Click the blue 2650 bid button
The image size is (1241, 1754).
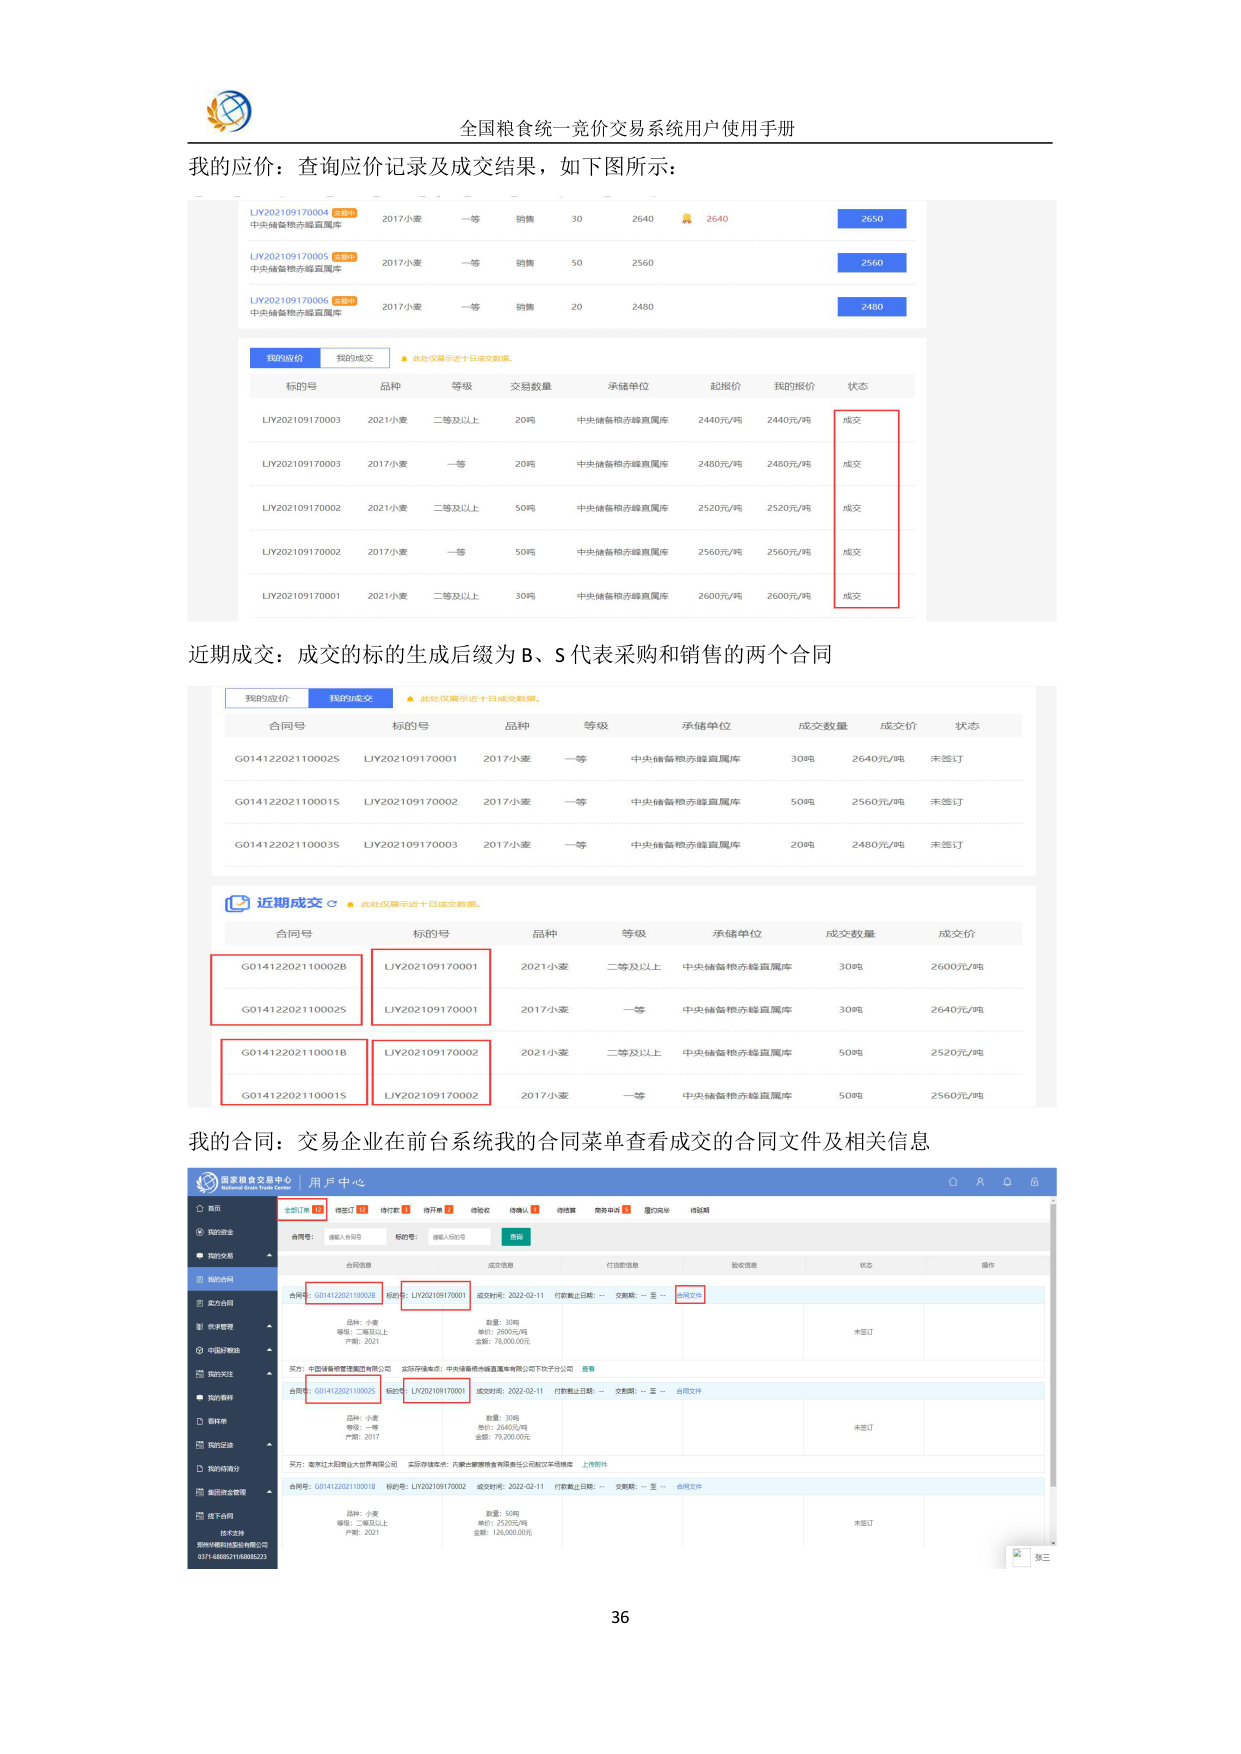pyautogui.click(x=872, y=219)
